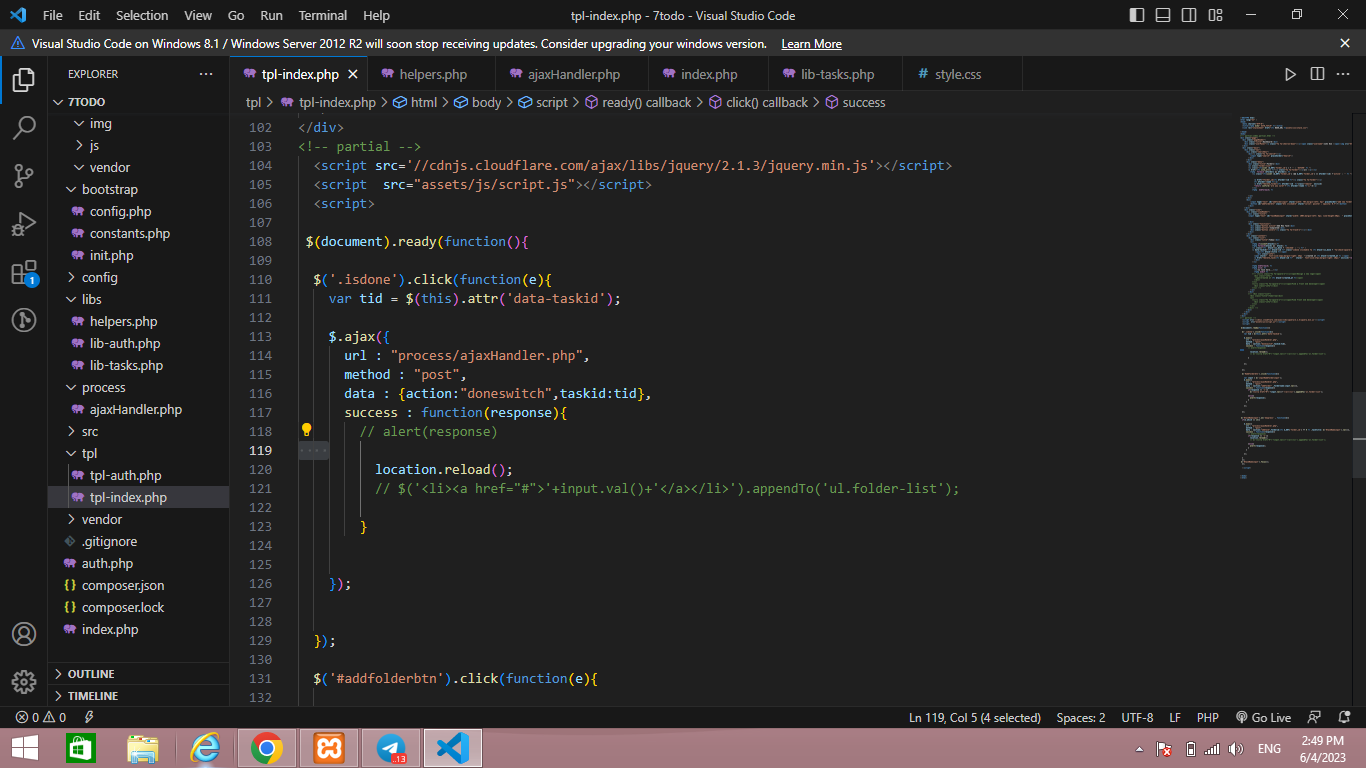Collapse the bootstrap folder

tap(139, 190)
